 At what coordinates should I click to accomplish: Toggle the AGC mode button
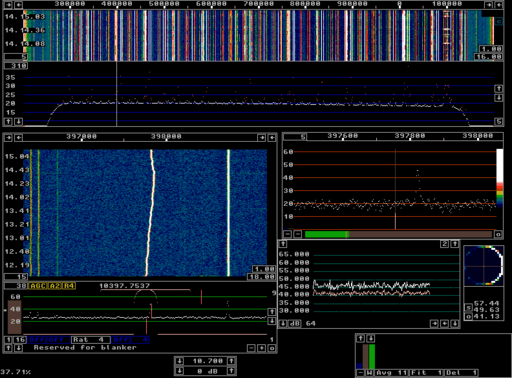[x=38, y=286]
